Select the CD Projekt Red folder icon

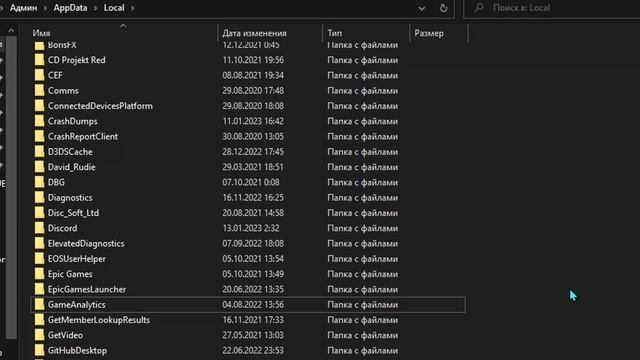click(x=39, y=60)
